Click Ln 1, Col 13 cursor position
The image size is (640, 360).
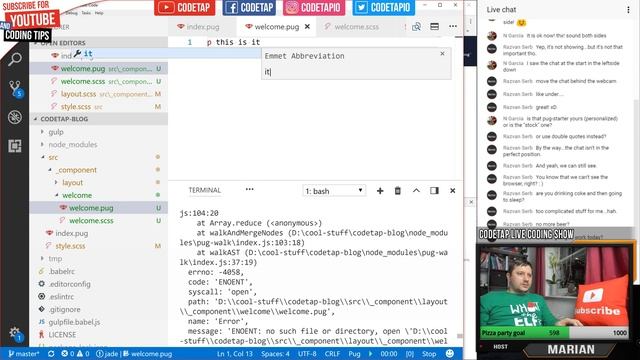[x=235, y=354]
